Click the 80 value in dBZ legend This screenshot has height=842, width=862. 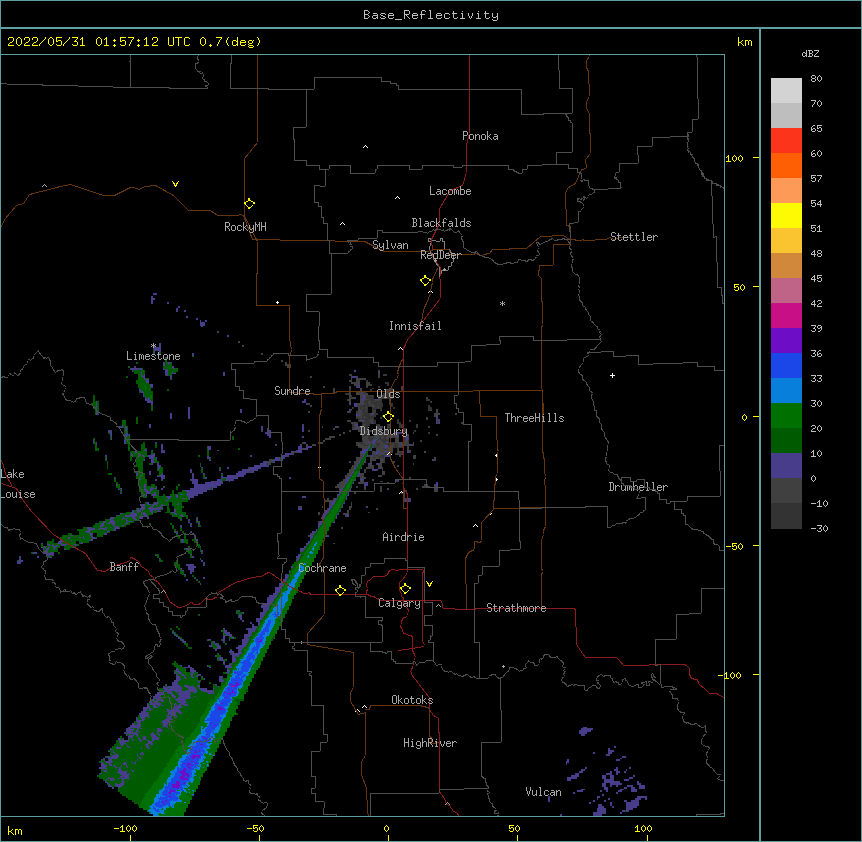click(x=816, y=79)
